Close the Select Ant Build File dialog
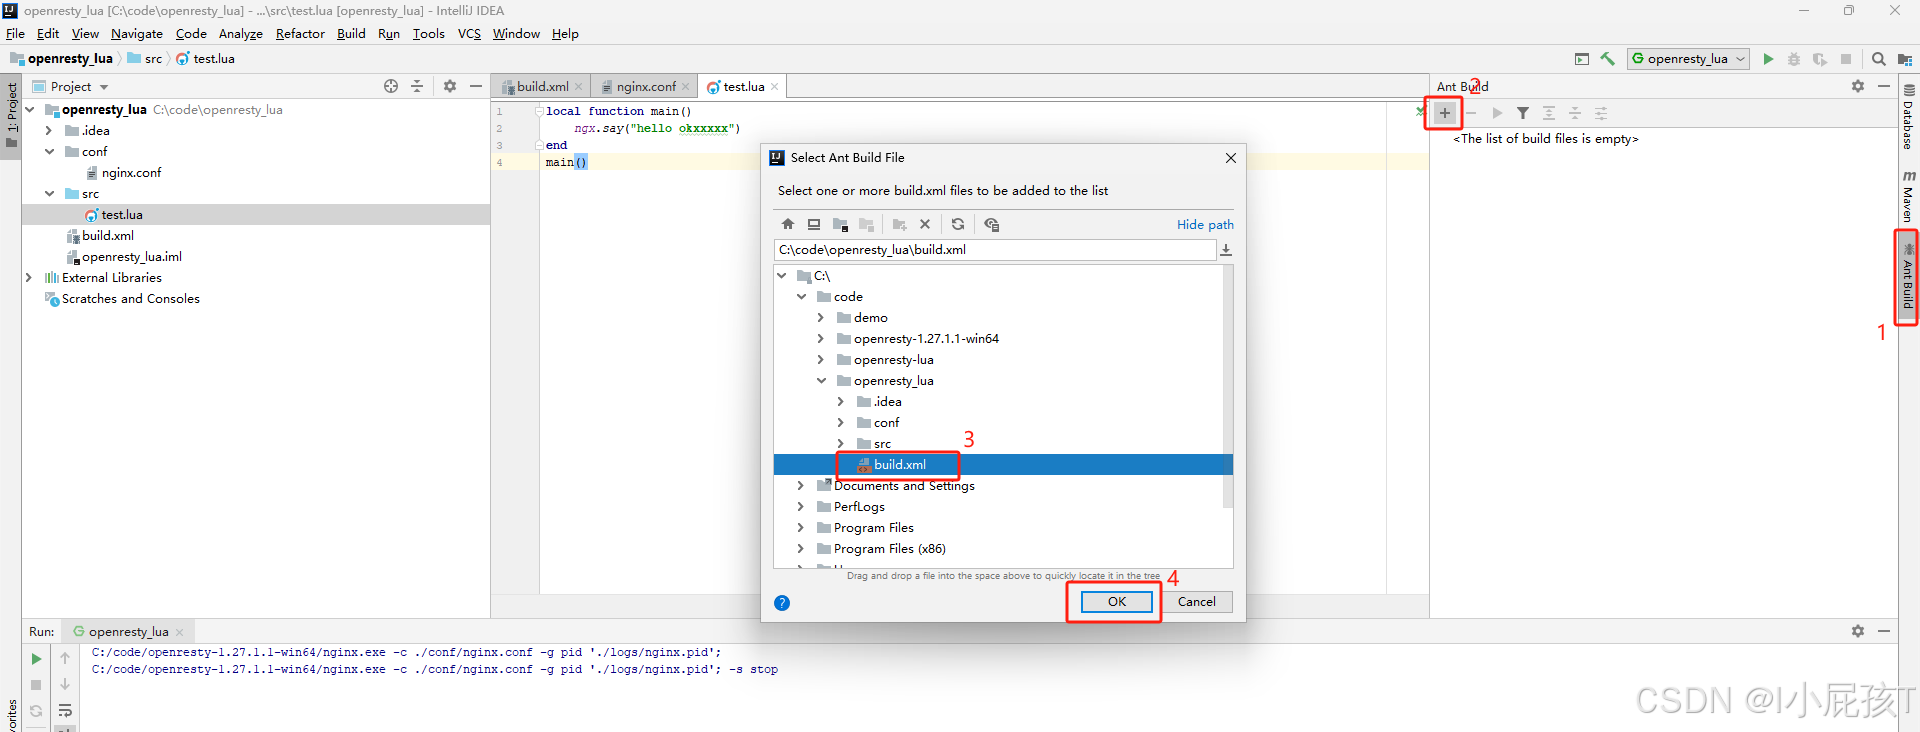The height and width of the screenshot is (732, 1920). point(1231,158)
